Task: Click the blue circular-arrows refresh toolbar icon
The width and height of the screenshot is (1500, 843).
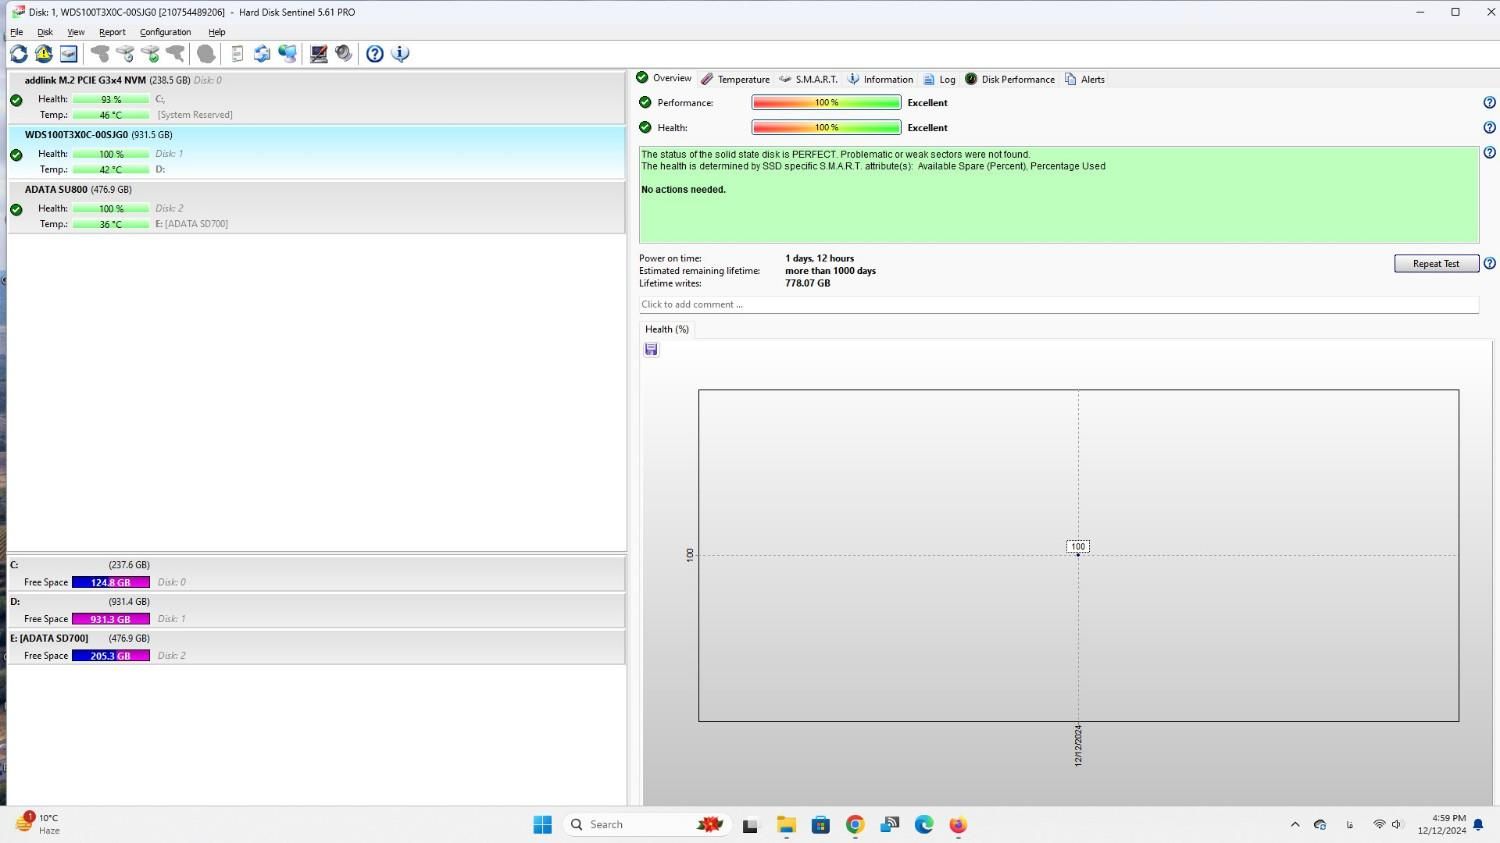Action: (x=19, y=54)
